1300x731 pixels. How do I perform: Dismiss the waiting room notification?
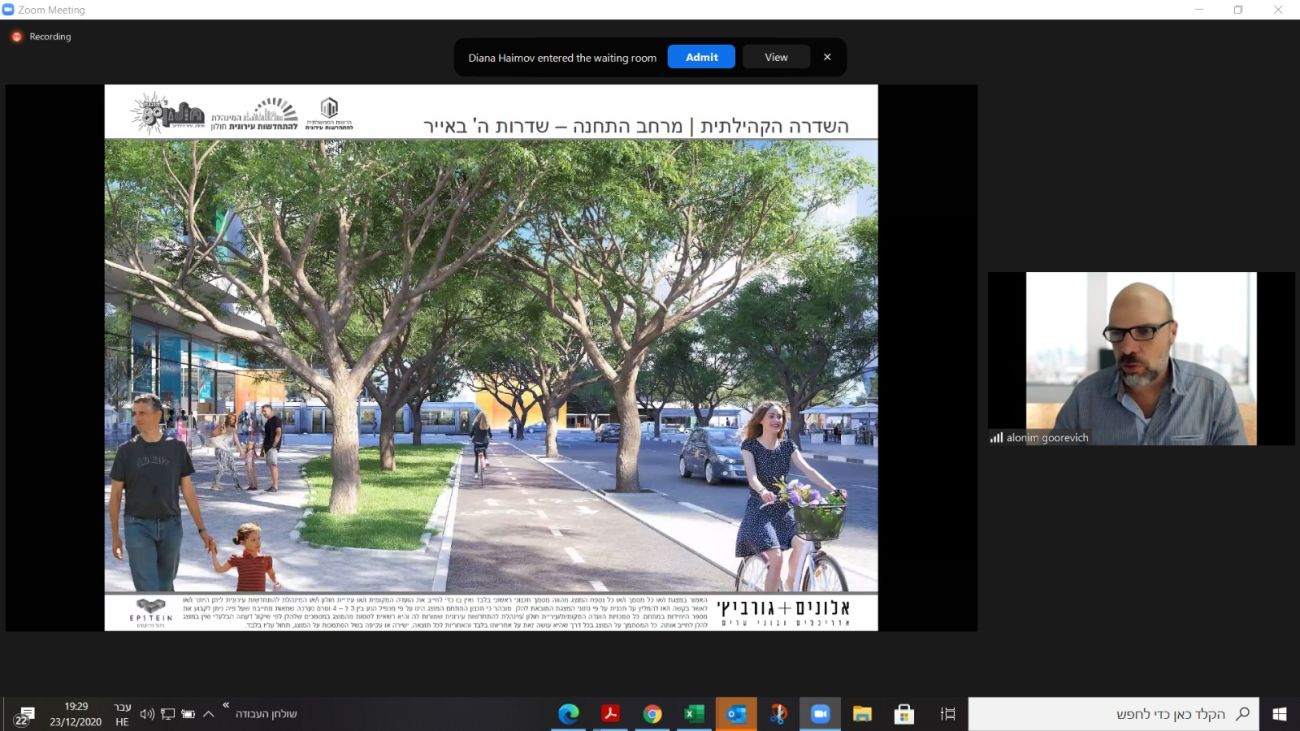coord(827,57)
